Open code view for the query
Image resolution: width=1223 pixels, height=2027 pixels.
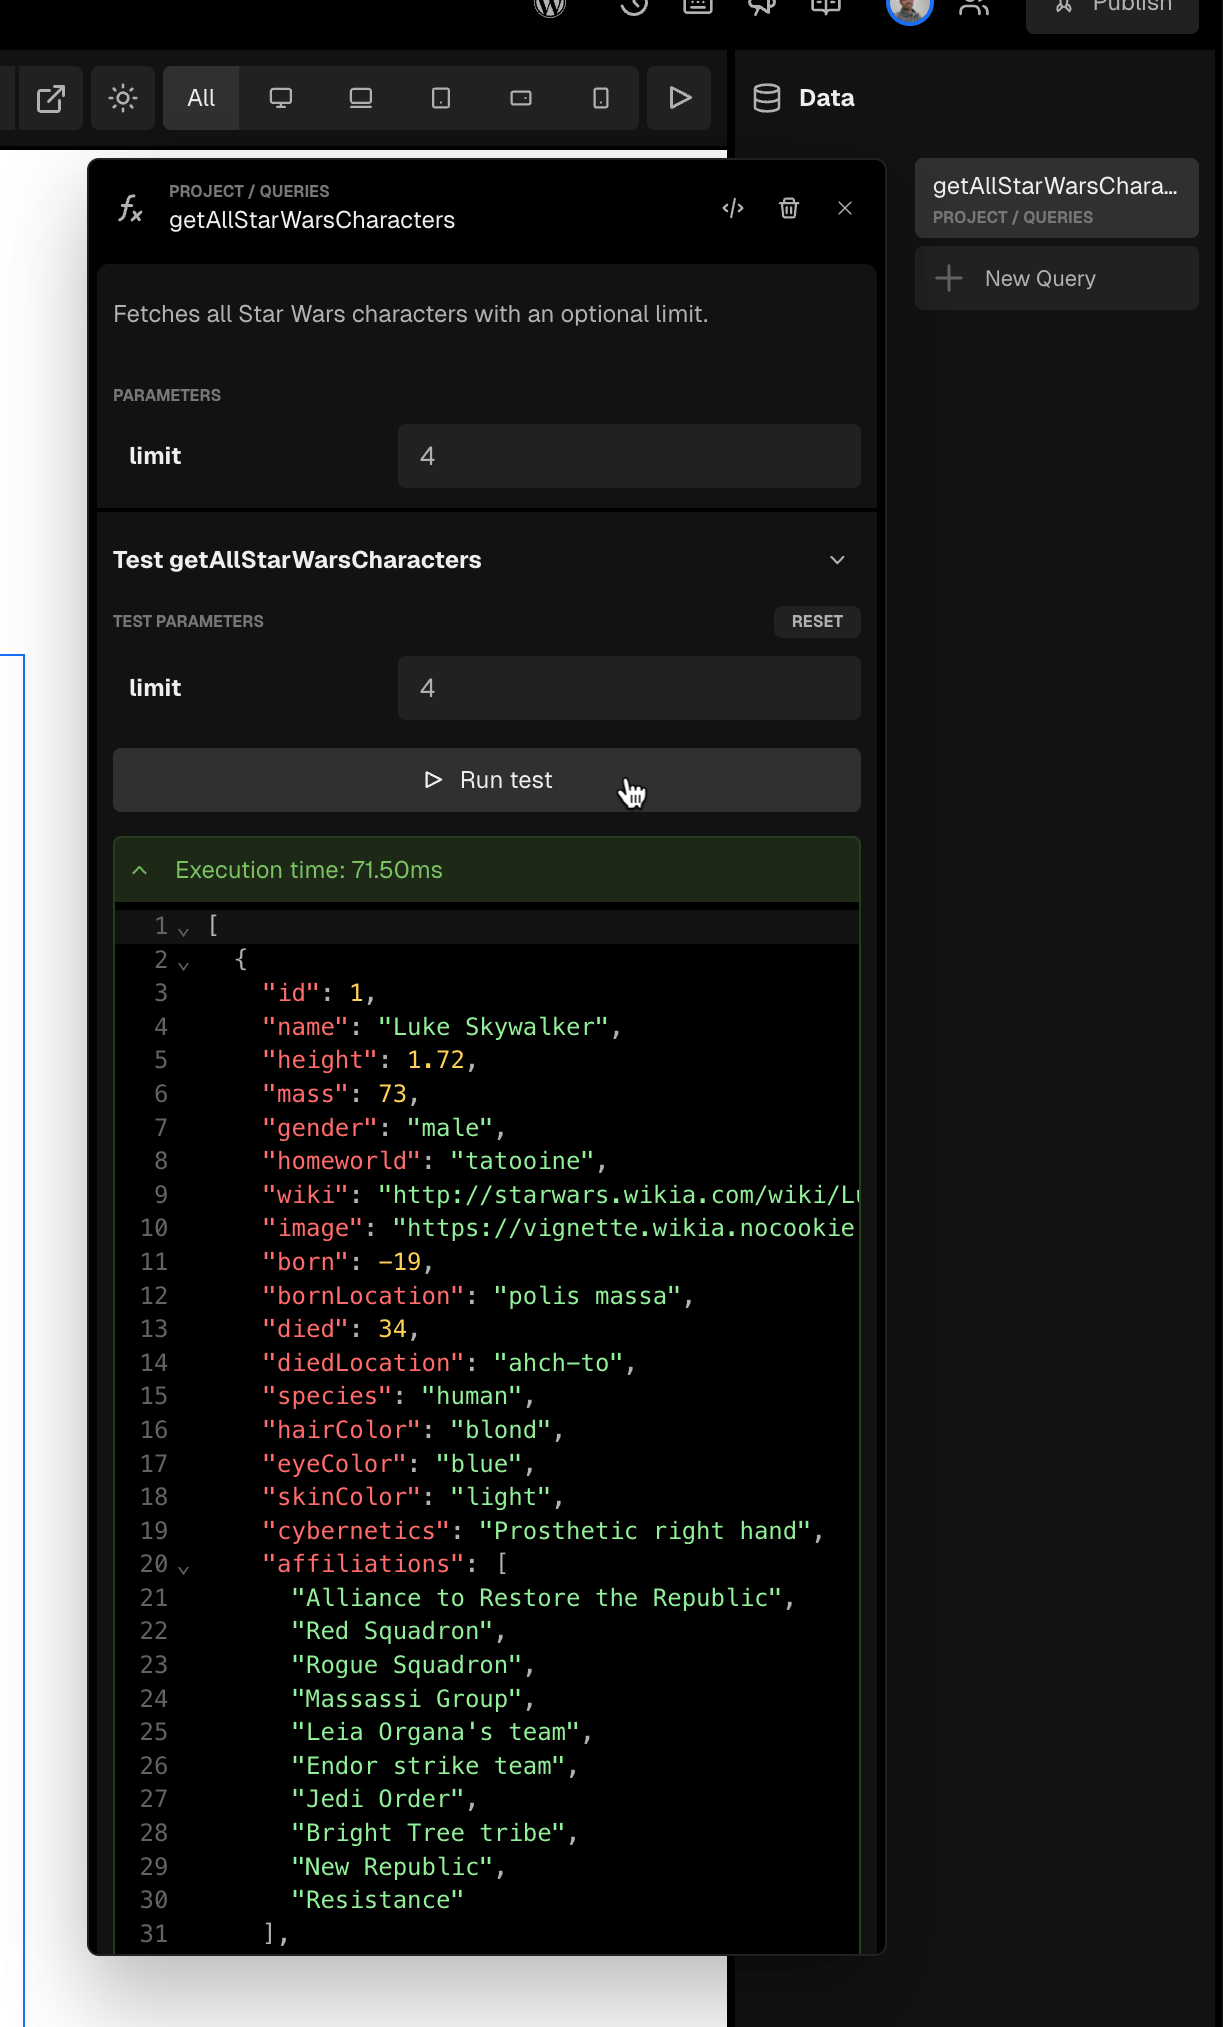click(733, 208)
